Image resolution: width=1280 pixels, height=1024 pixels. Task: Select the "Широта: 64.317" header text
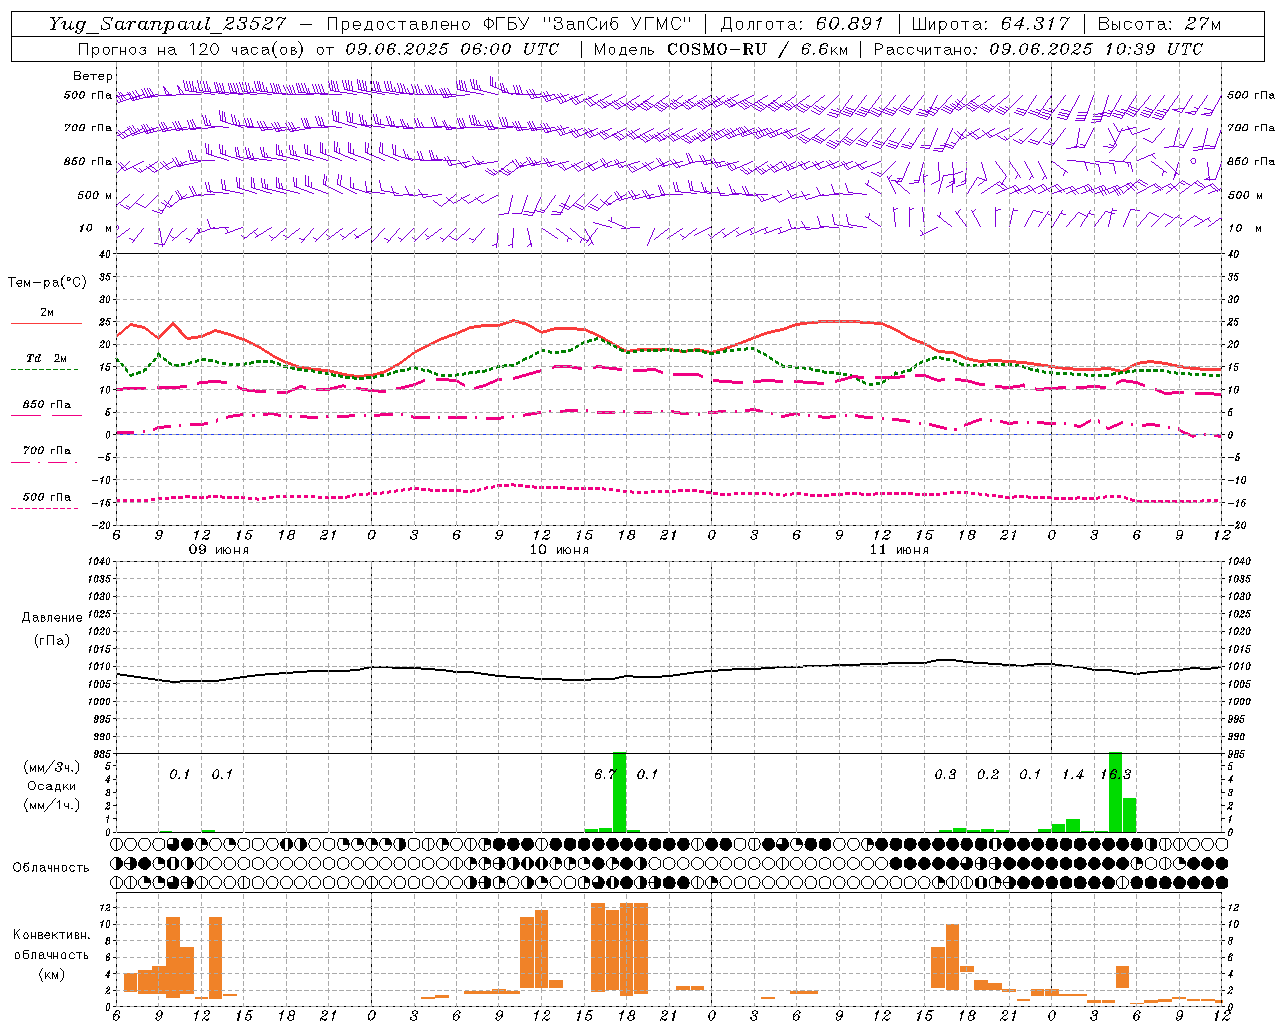990,24
